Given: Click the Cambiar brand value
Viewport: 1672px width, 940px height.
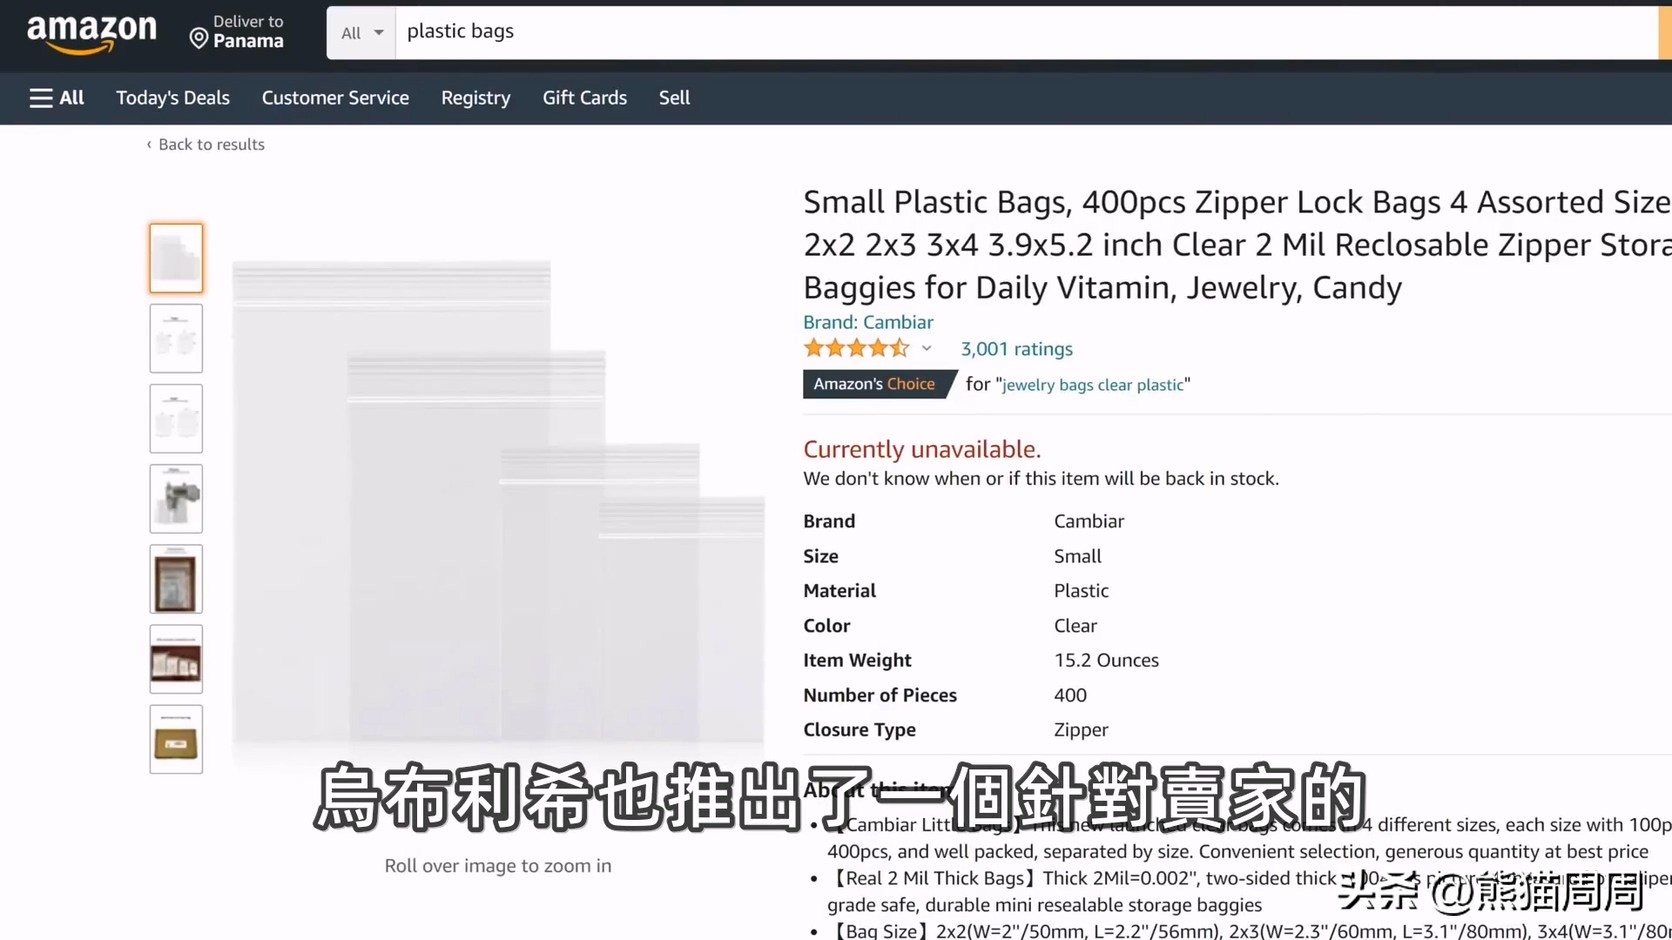Looking at the screenshot, I should pos(1089,521).
